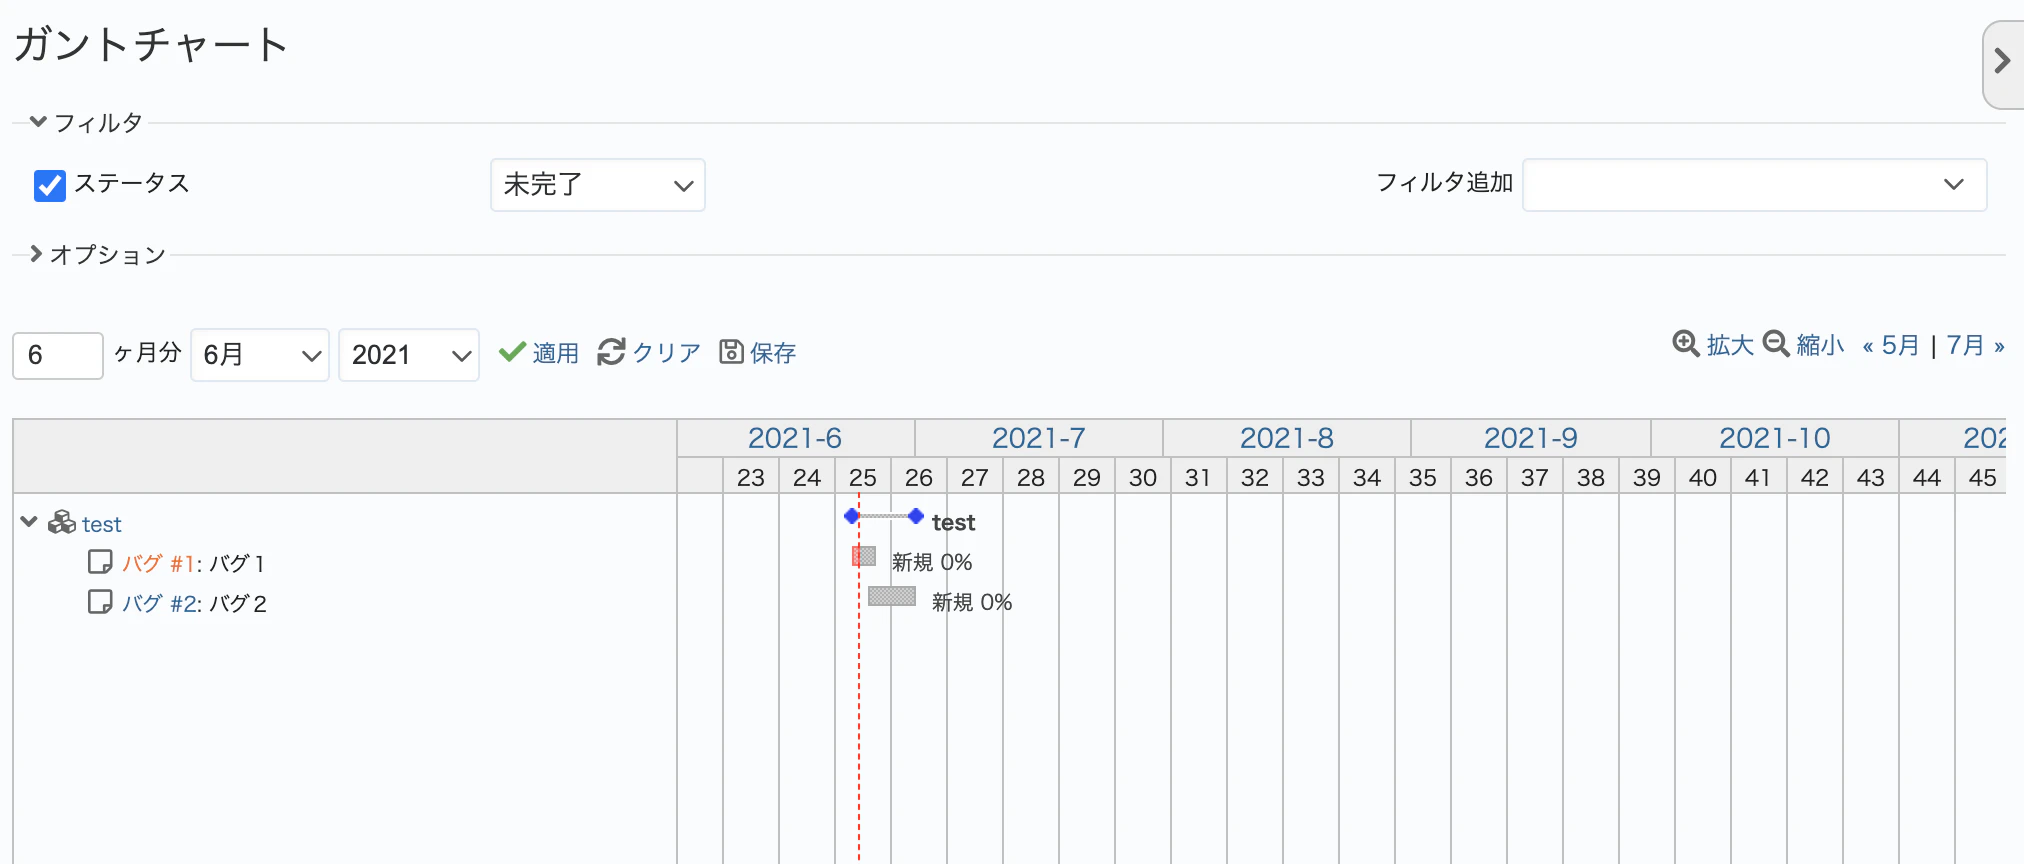This screenshot has width=2024, height=864.
Task: Click the 2021-9 month header
Action: [1531, 438]
